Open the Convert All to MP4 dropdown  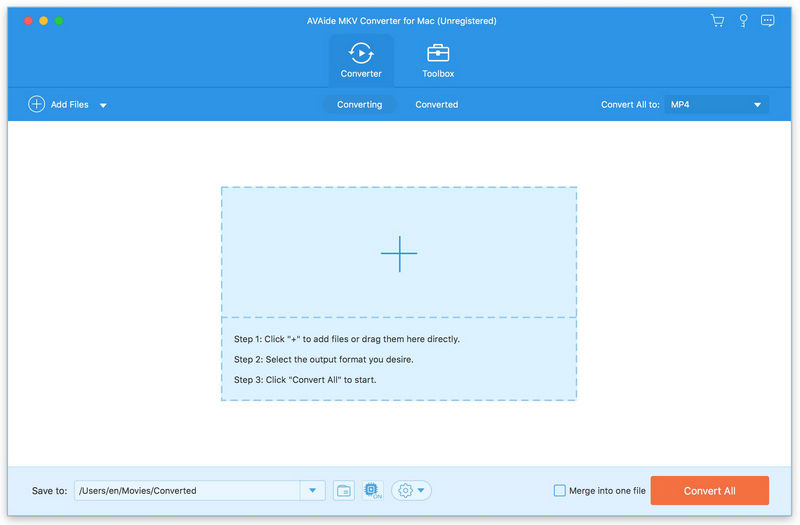pos(716,104)
